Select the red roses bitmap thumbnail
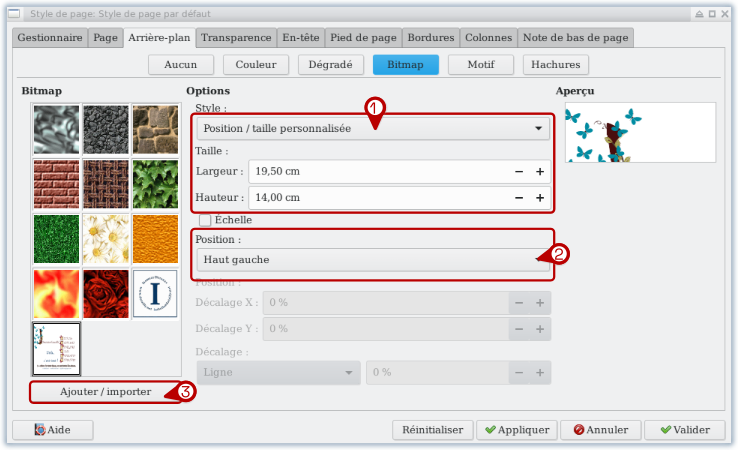 coord(106,292)
